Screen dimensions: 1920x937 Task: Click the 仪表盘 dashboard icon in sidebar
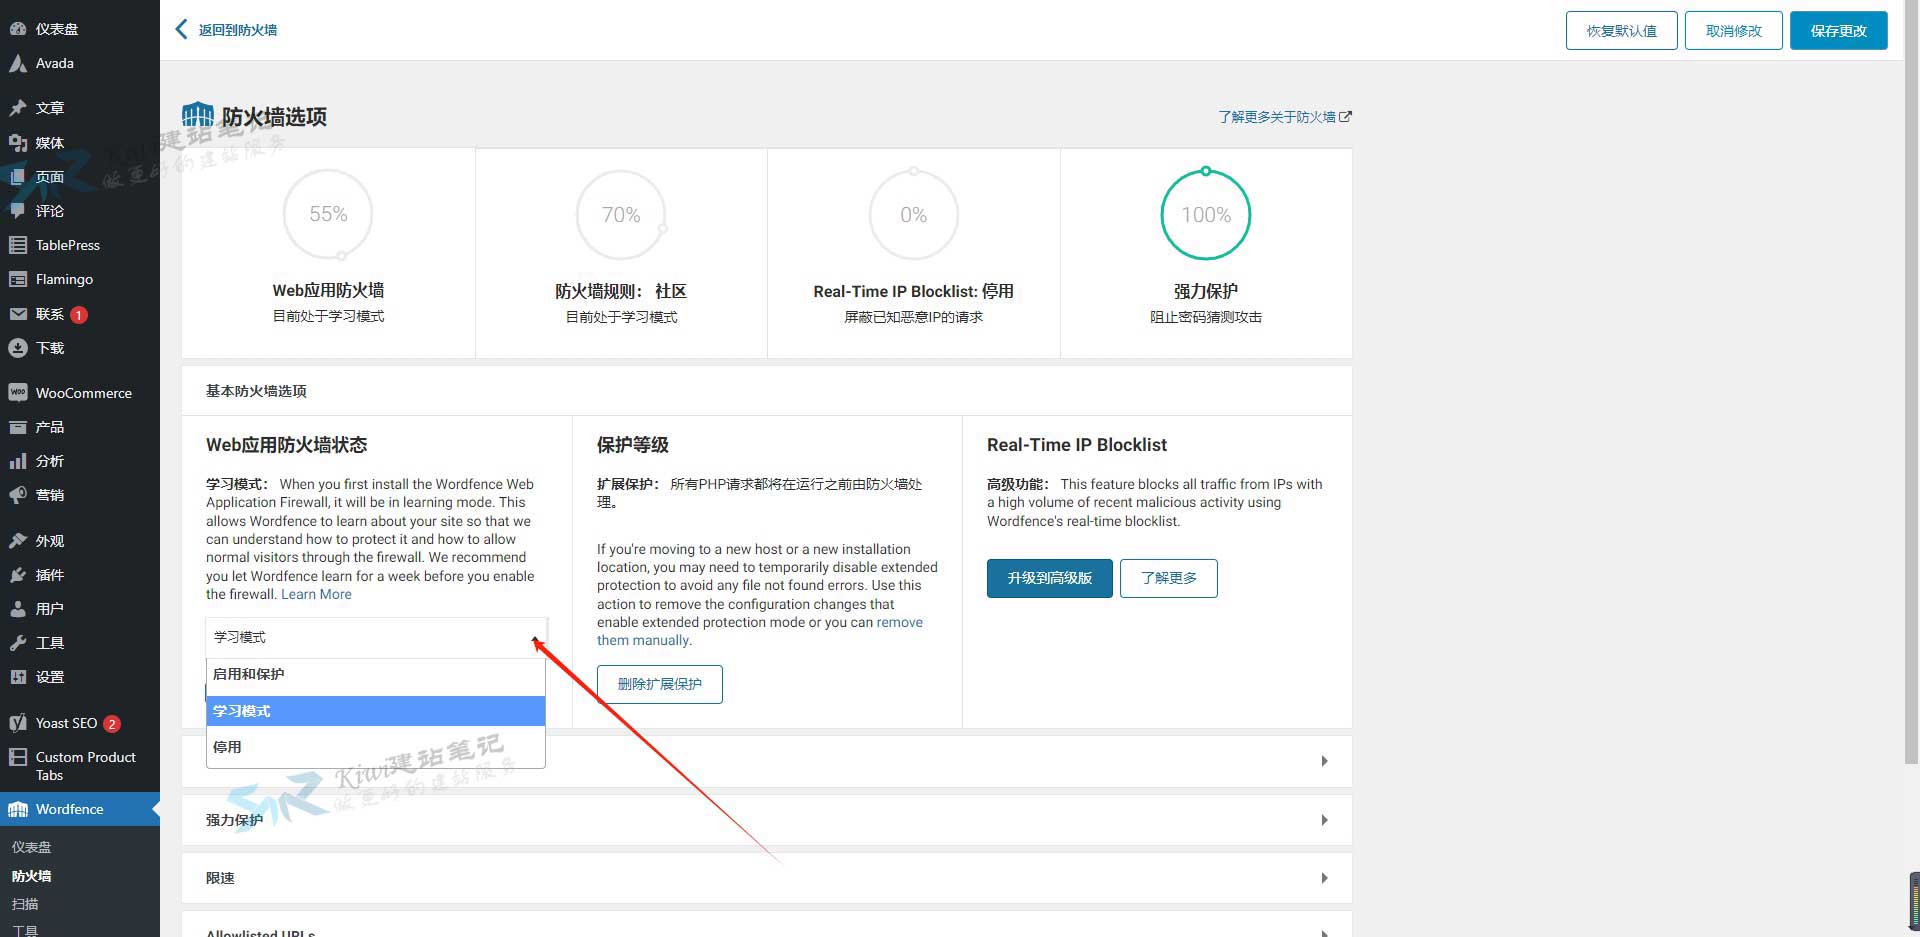point(18,29)
